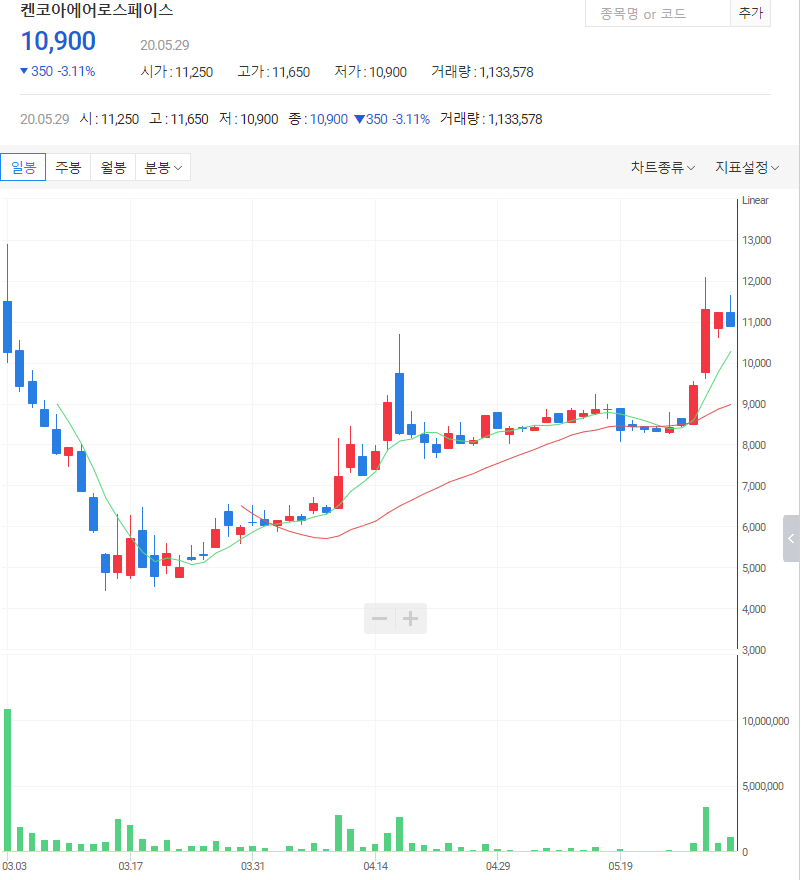This screenshot has height=880, width=801.
Task: Zoom in chart with plus button
Action: click(x=411, y=618)
